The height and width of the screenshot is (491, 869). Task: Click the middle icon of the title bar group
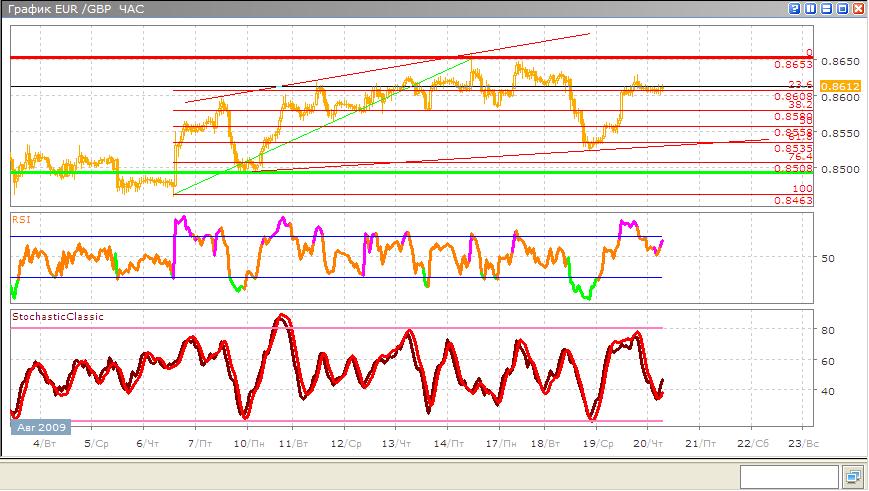coord(825,9)
